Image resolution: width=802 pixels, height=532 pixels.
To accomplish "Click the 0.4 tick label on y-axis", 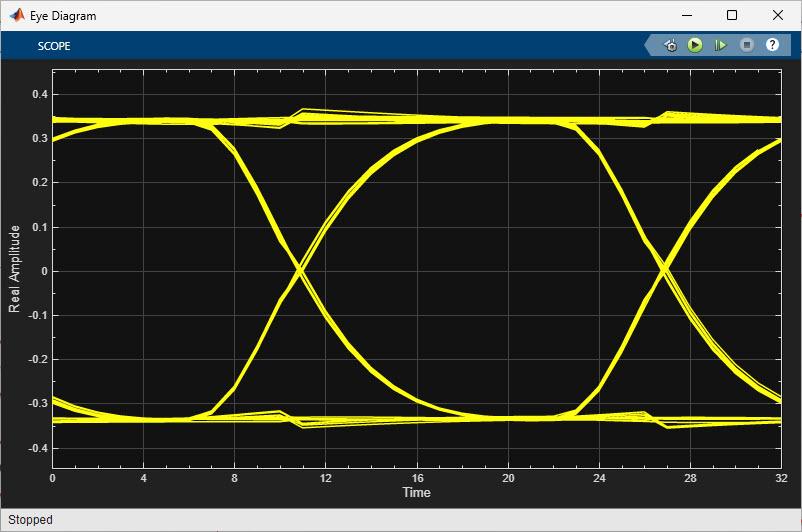I will click(40, 94).
